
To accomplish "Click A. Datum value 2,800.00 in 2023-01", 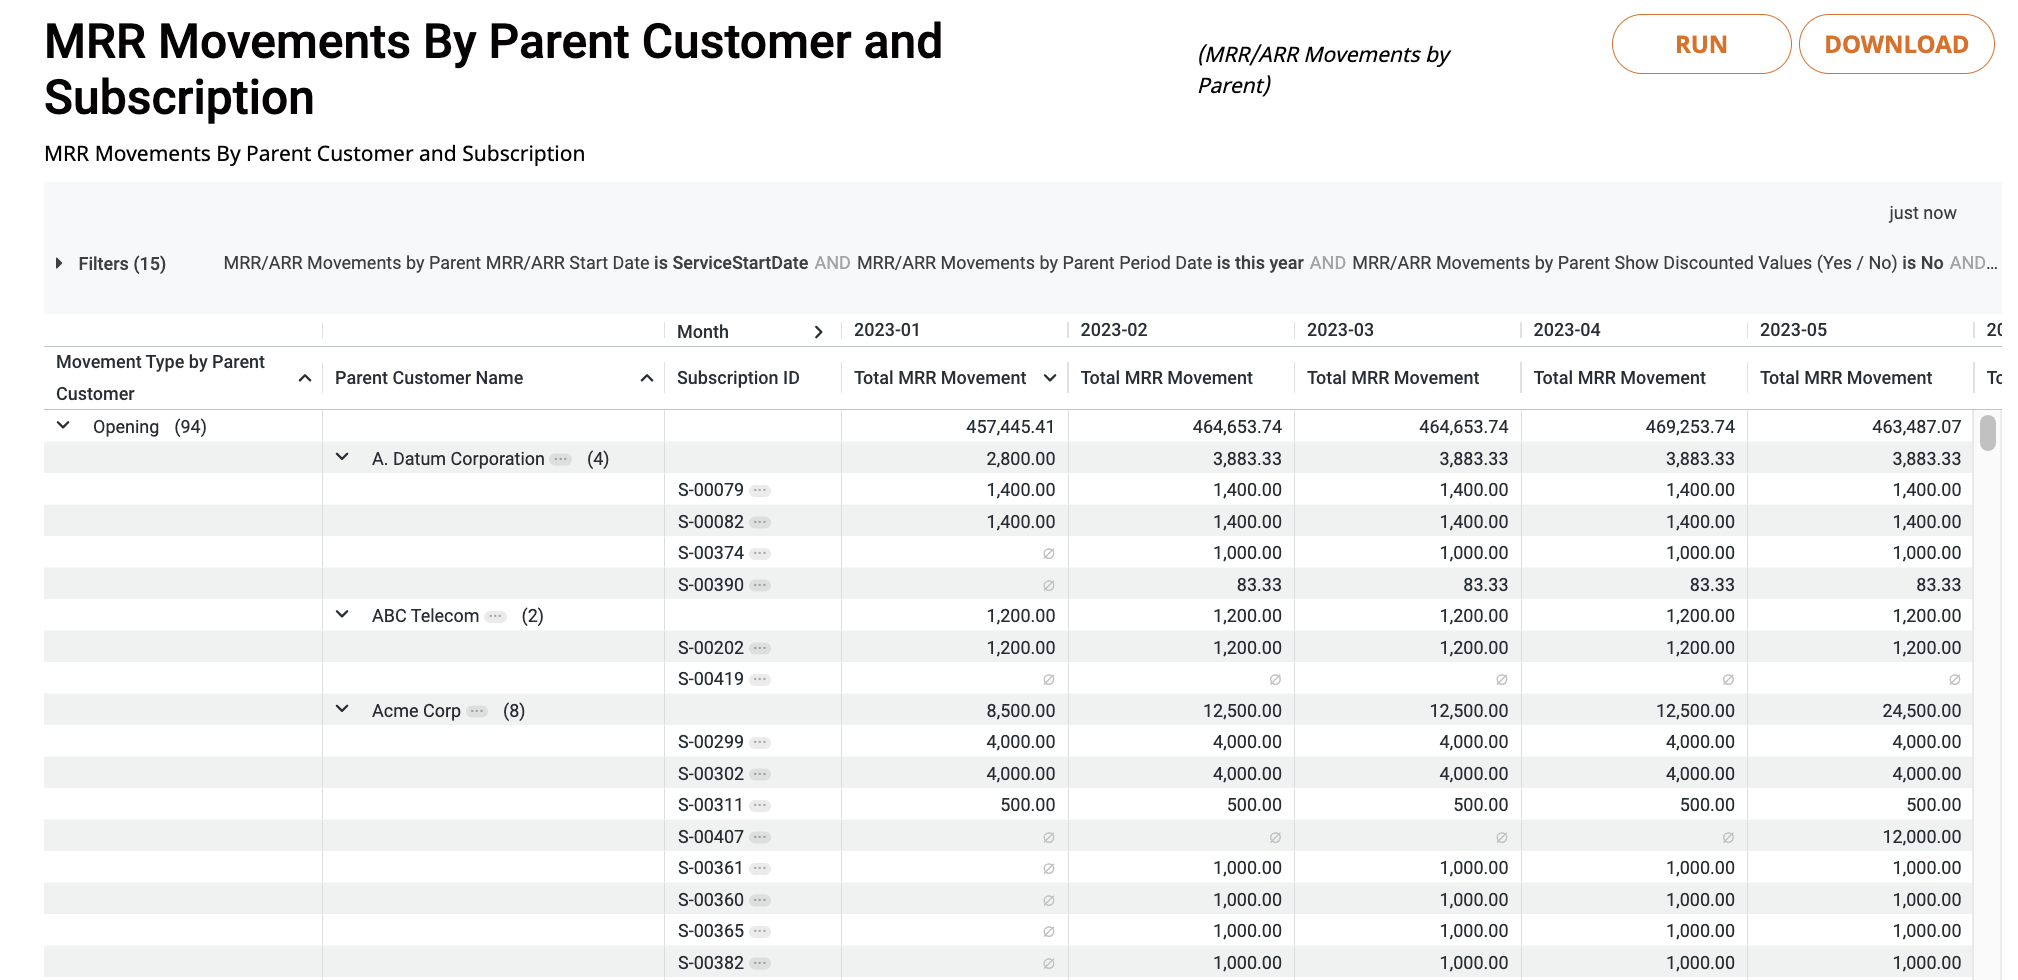I will click(x=1020, y=459).
